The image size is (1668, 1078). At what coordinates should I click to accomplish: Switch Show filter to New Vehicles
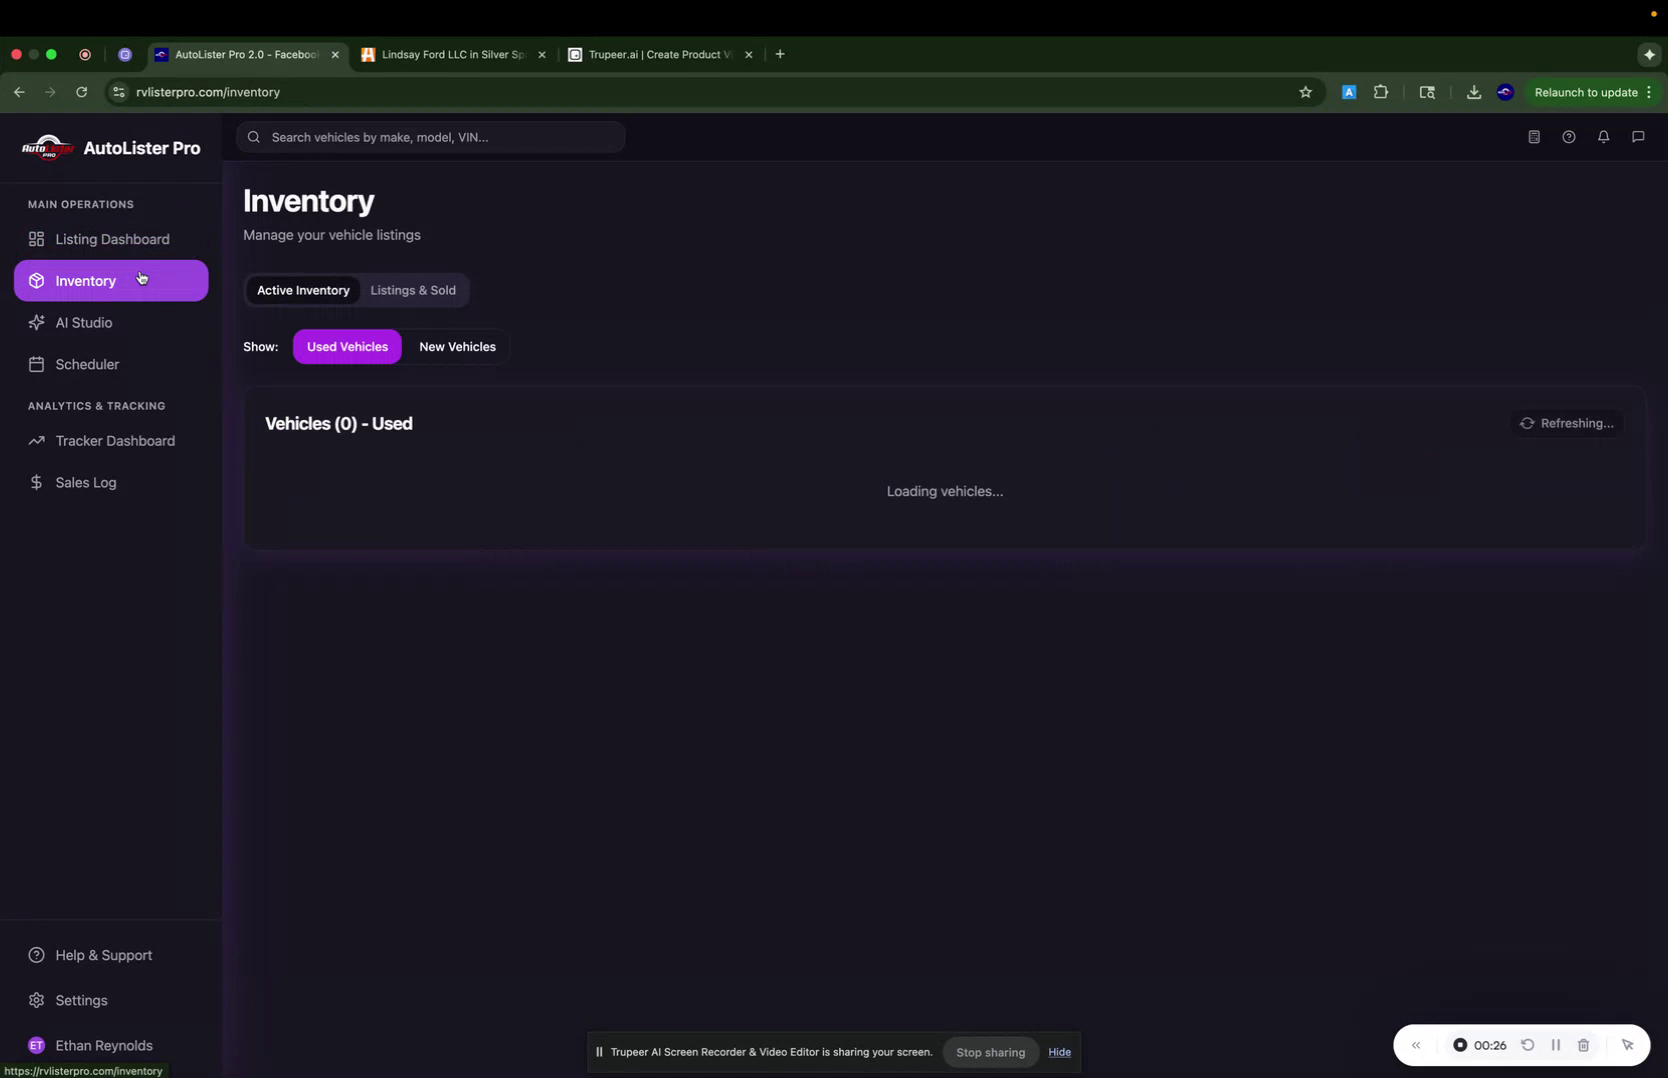[457, 346]
